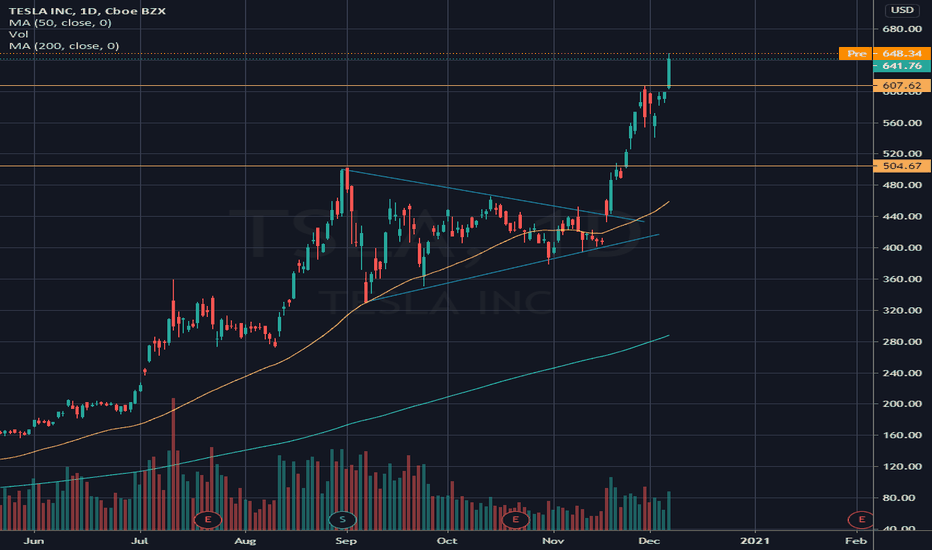Click the July earnings E marker
The width and height of the screenshot is (932, 550).
(x=208, y=520)
